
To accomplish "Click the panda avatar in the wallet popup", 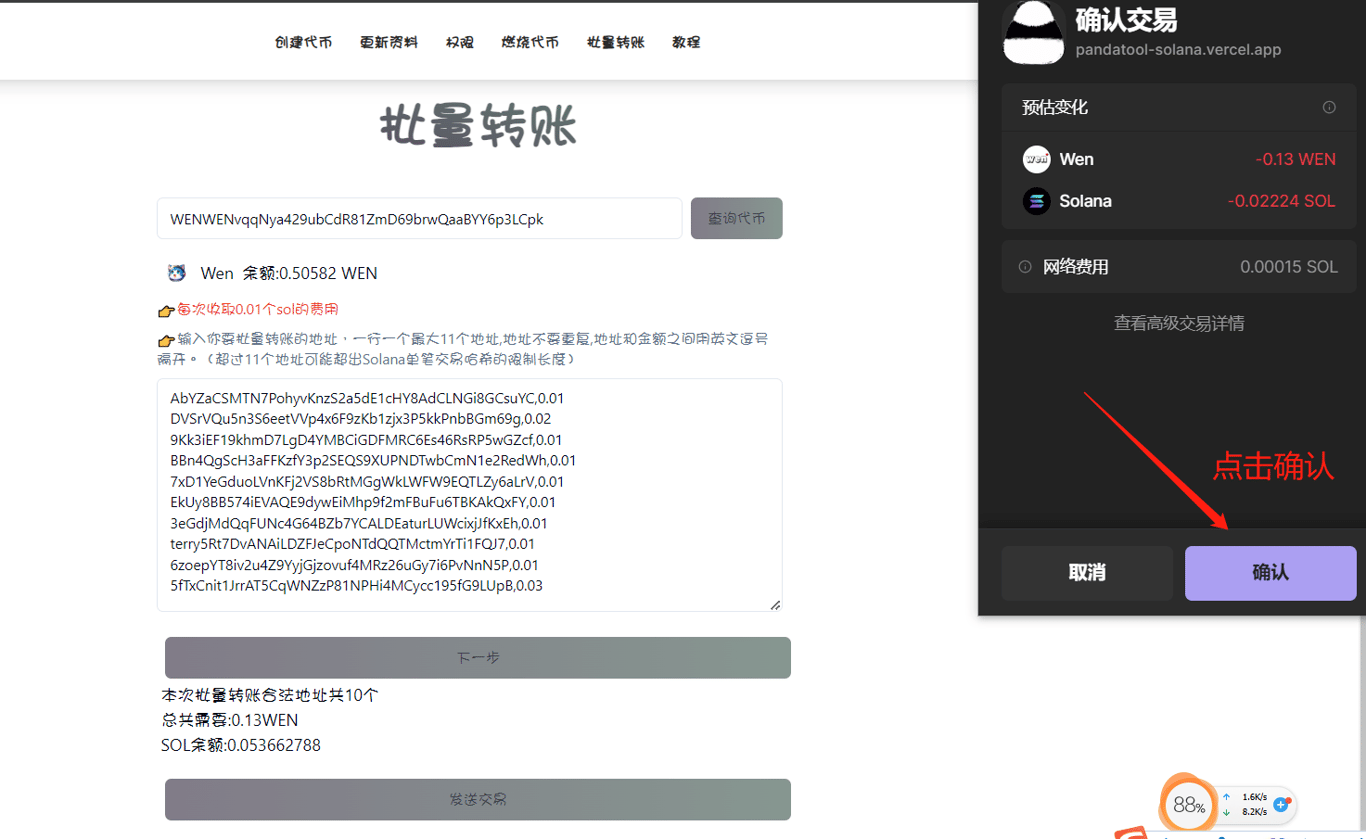I will pyautogui.click(x=1034, y=33).
